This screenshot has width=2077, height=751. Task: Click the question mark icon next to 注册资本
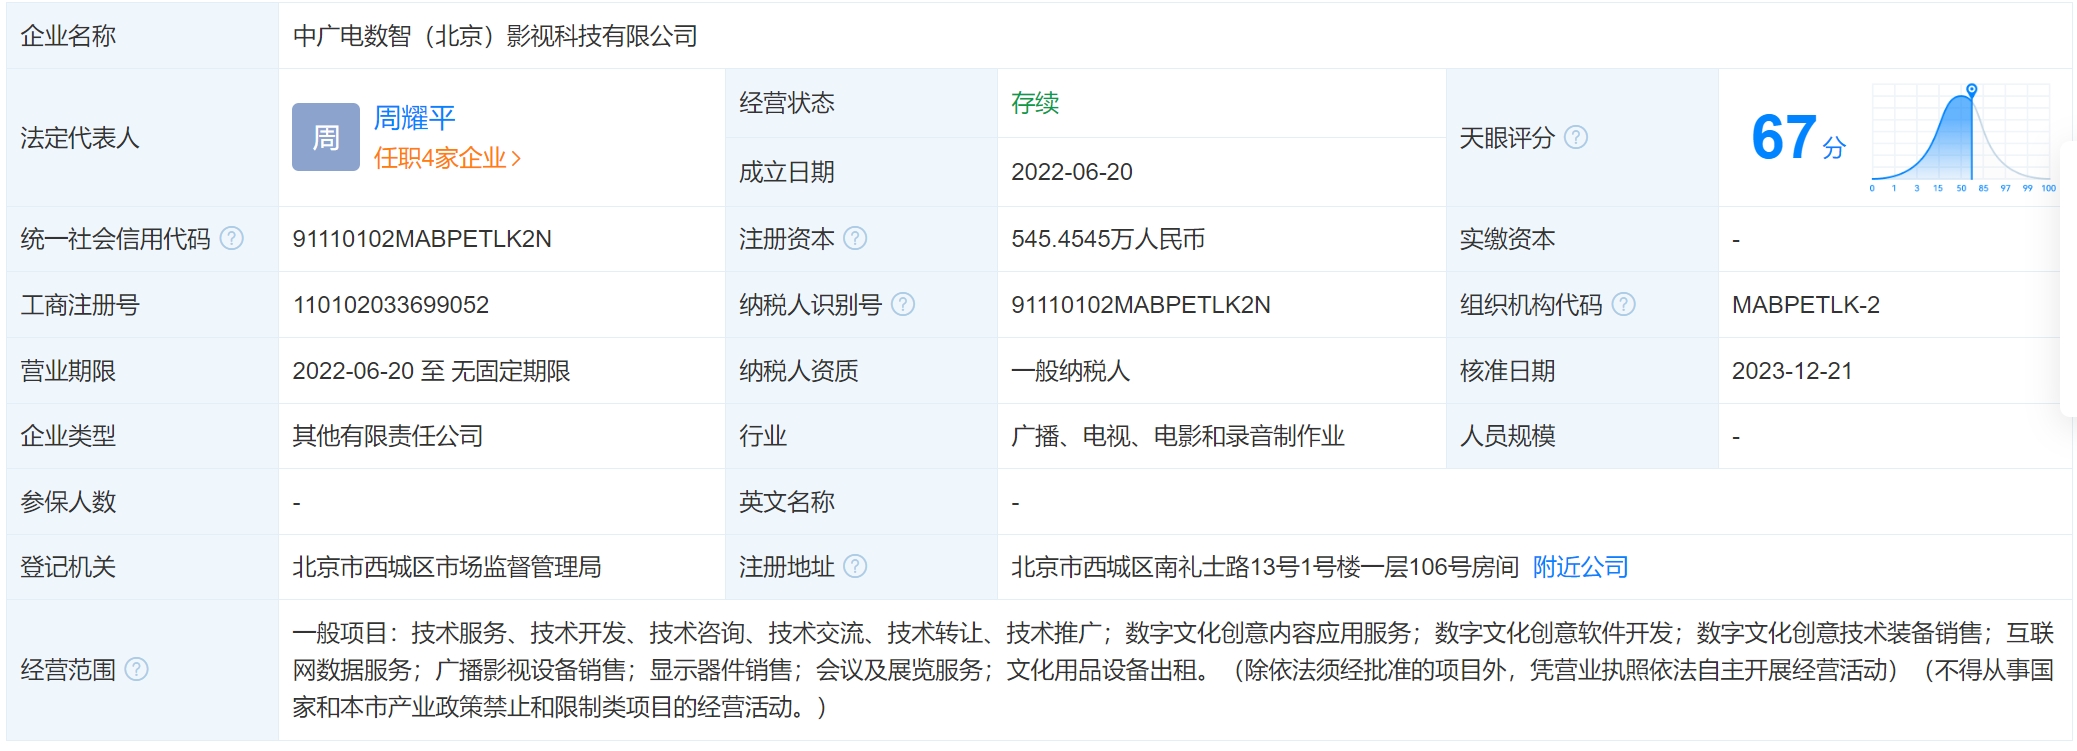855,238
